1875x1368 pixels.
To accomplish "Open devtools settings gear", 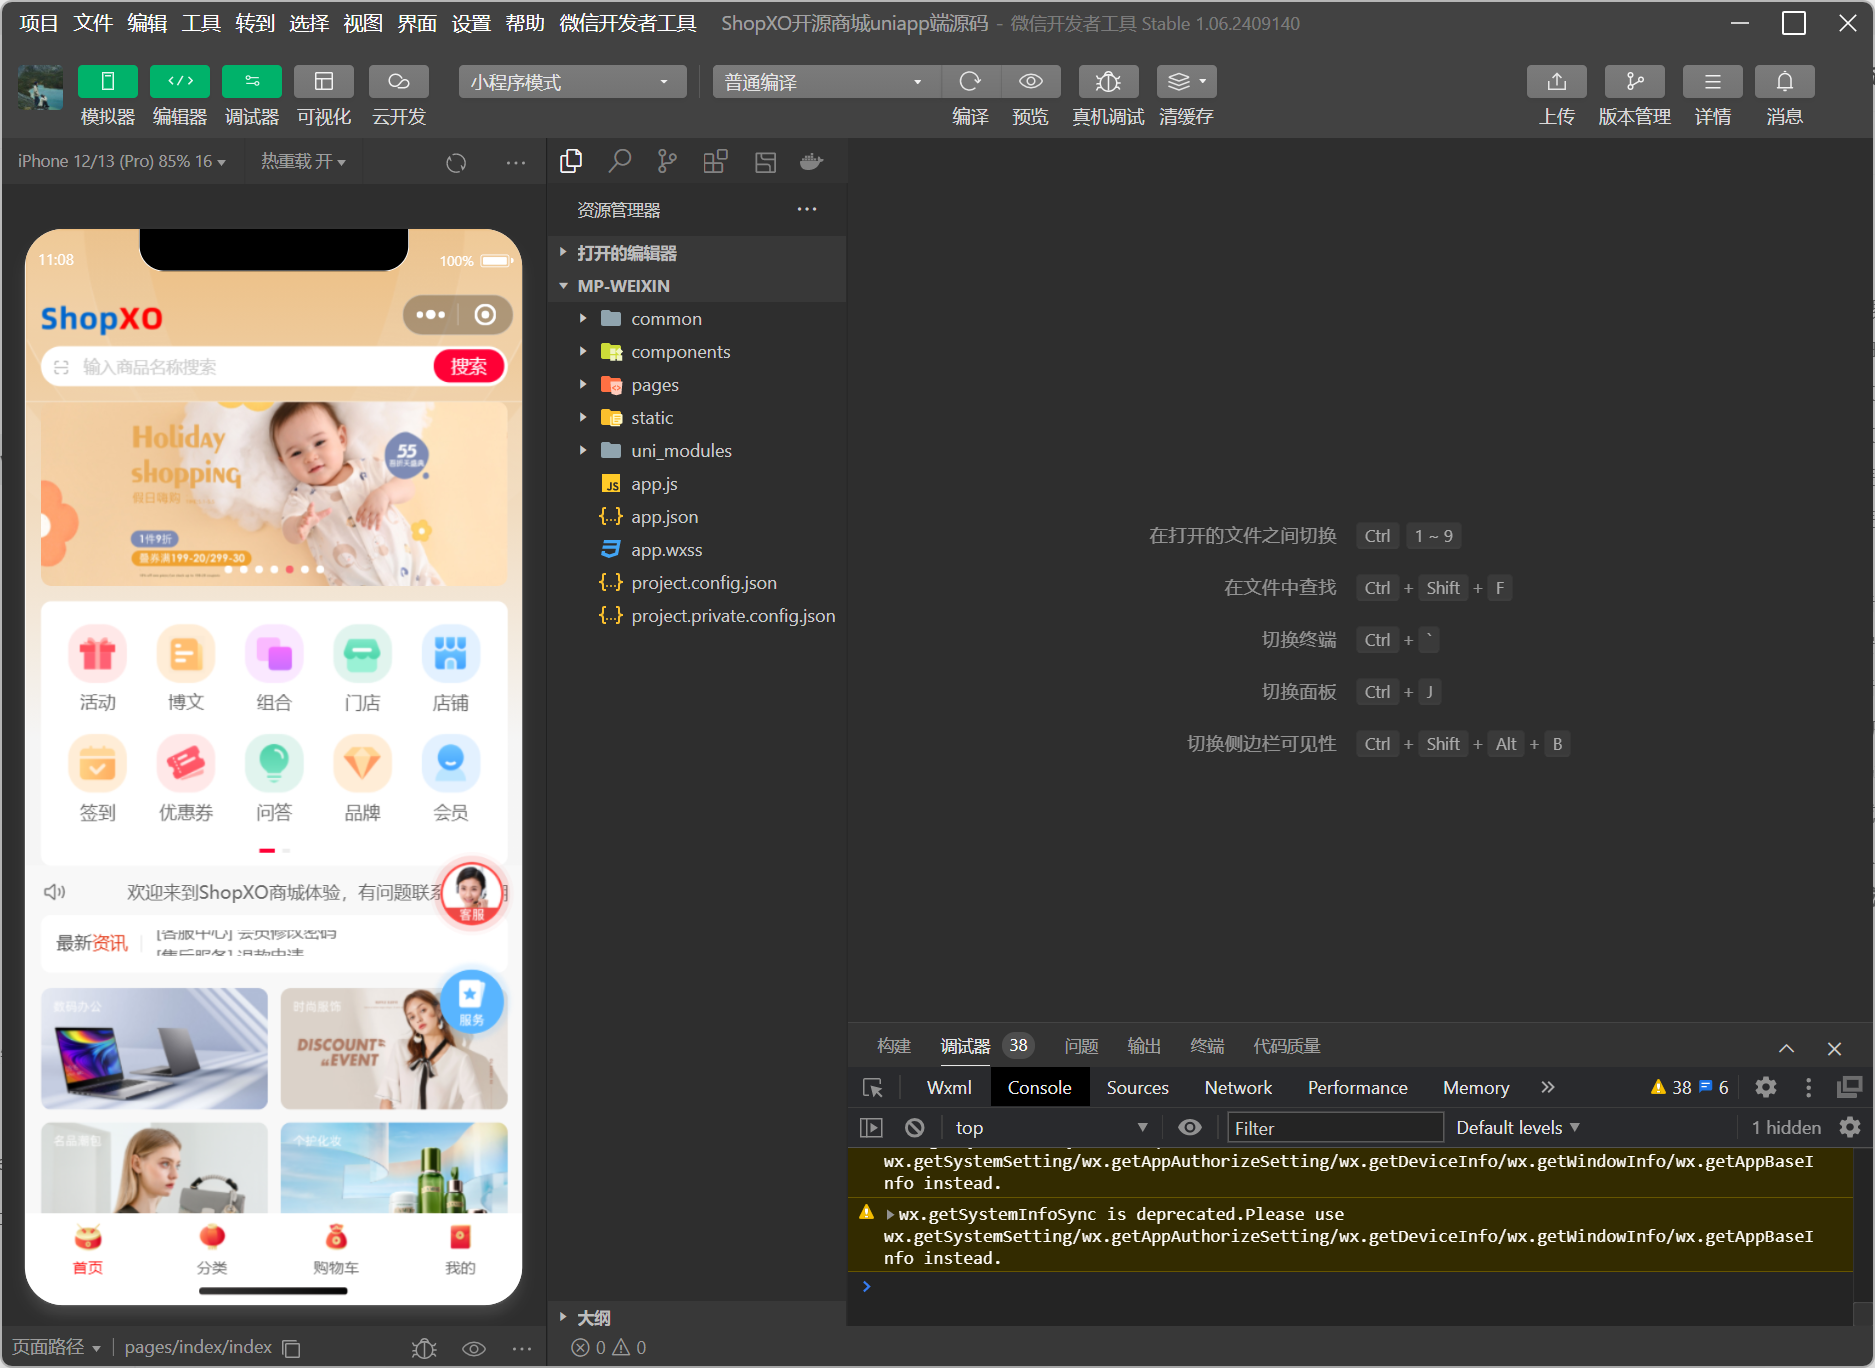I will tap(1767, 1087).
